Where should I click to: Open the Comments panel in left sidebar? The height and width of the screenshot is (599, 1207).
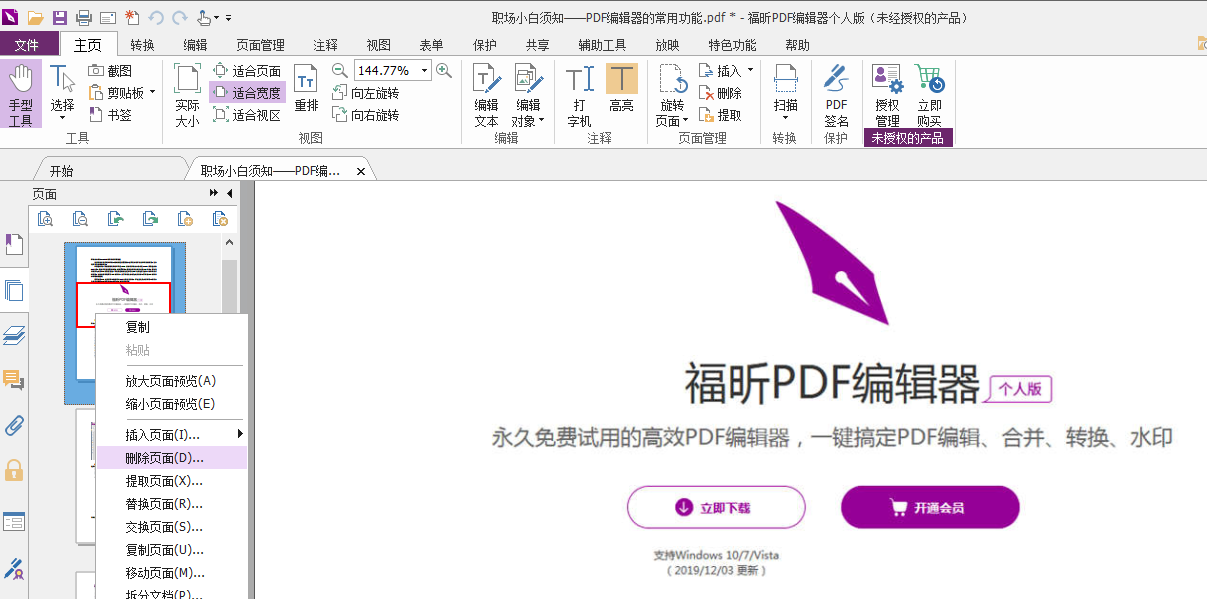(14, 380)
